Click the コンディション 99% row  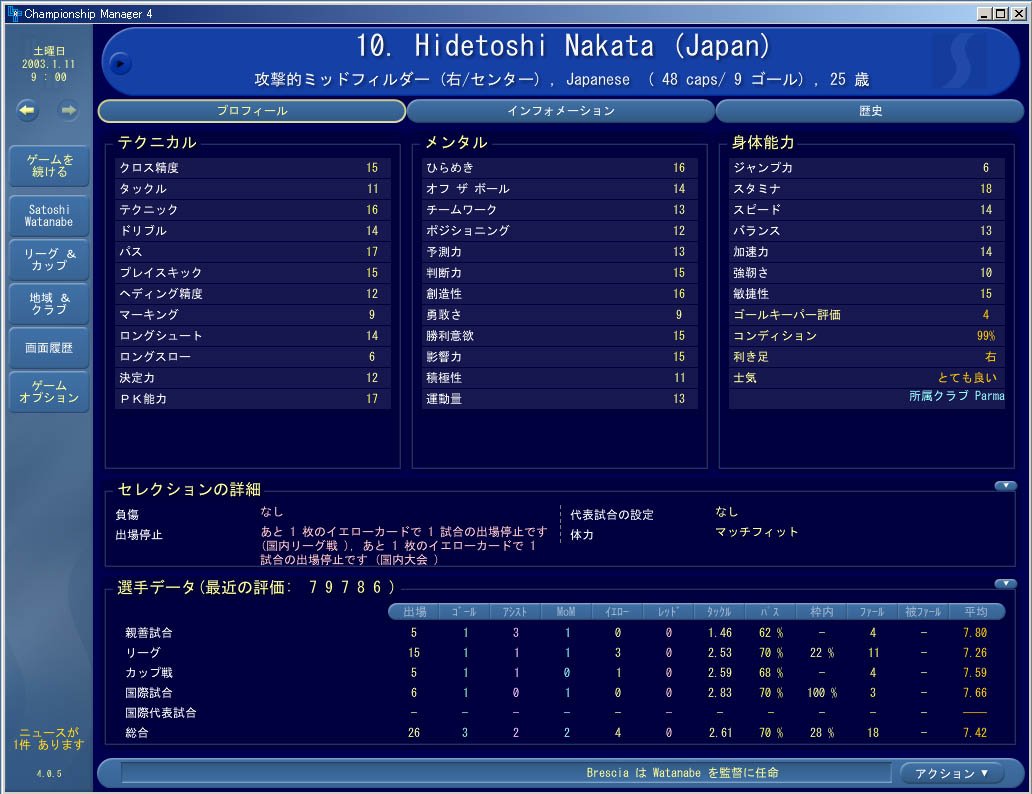click(867, 336)
